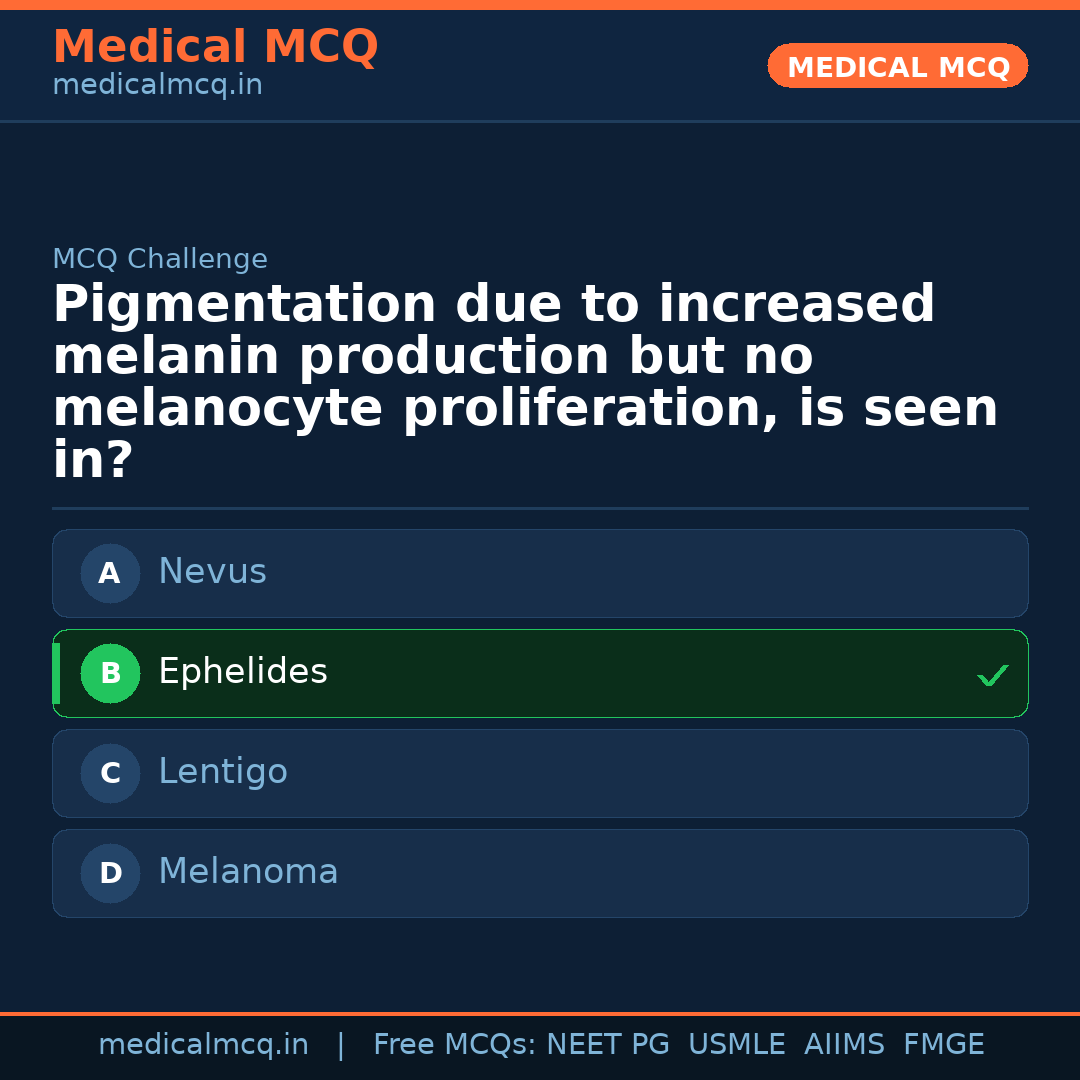The width and height of the screenshot is (1080, 1080).
Task: Click AIIMS in the footer
Action: [x=844, y=1045]
